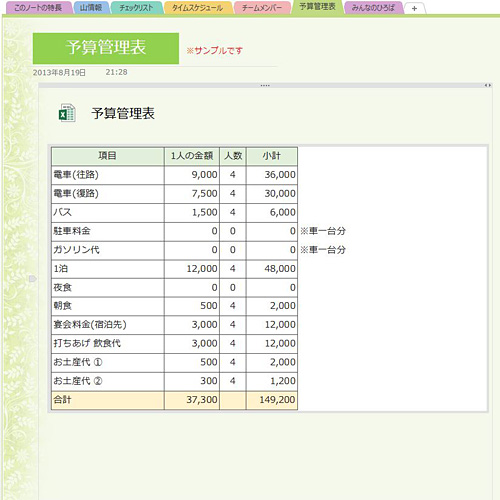
Task: Click the 1泊 price cell 12,000
Action: pos(192,269)
